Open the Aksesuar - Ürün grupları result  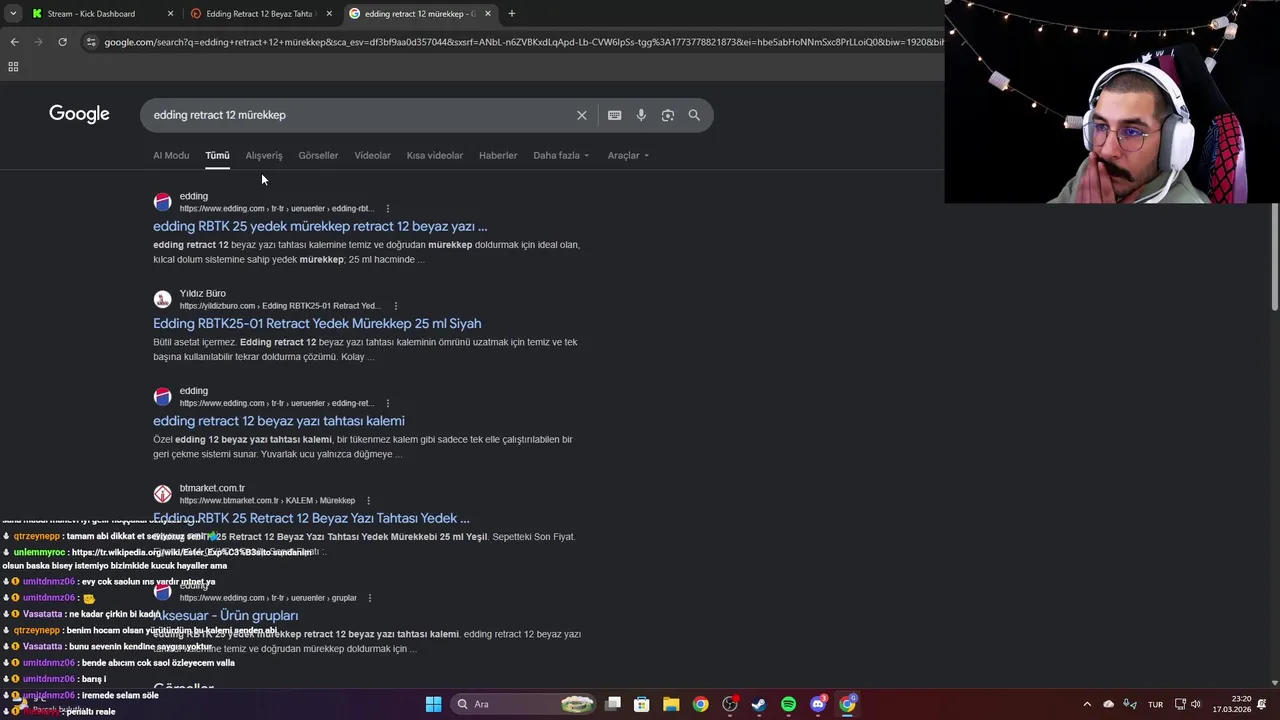[x=225, y=615]
